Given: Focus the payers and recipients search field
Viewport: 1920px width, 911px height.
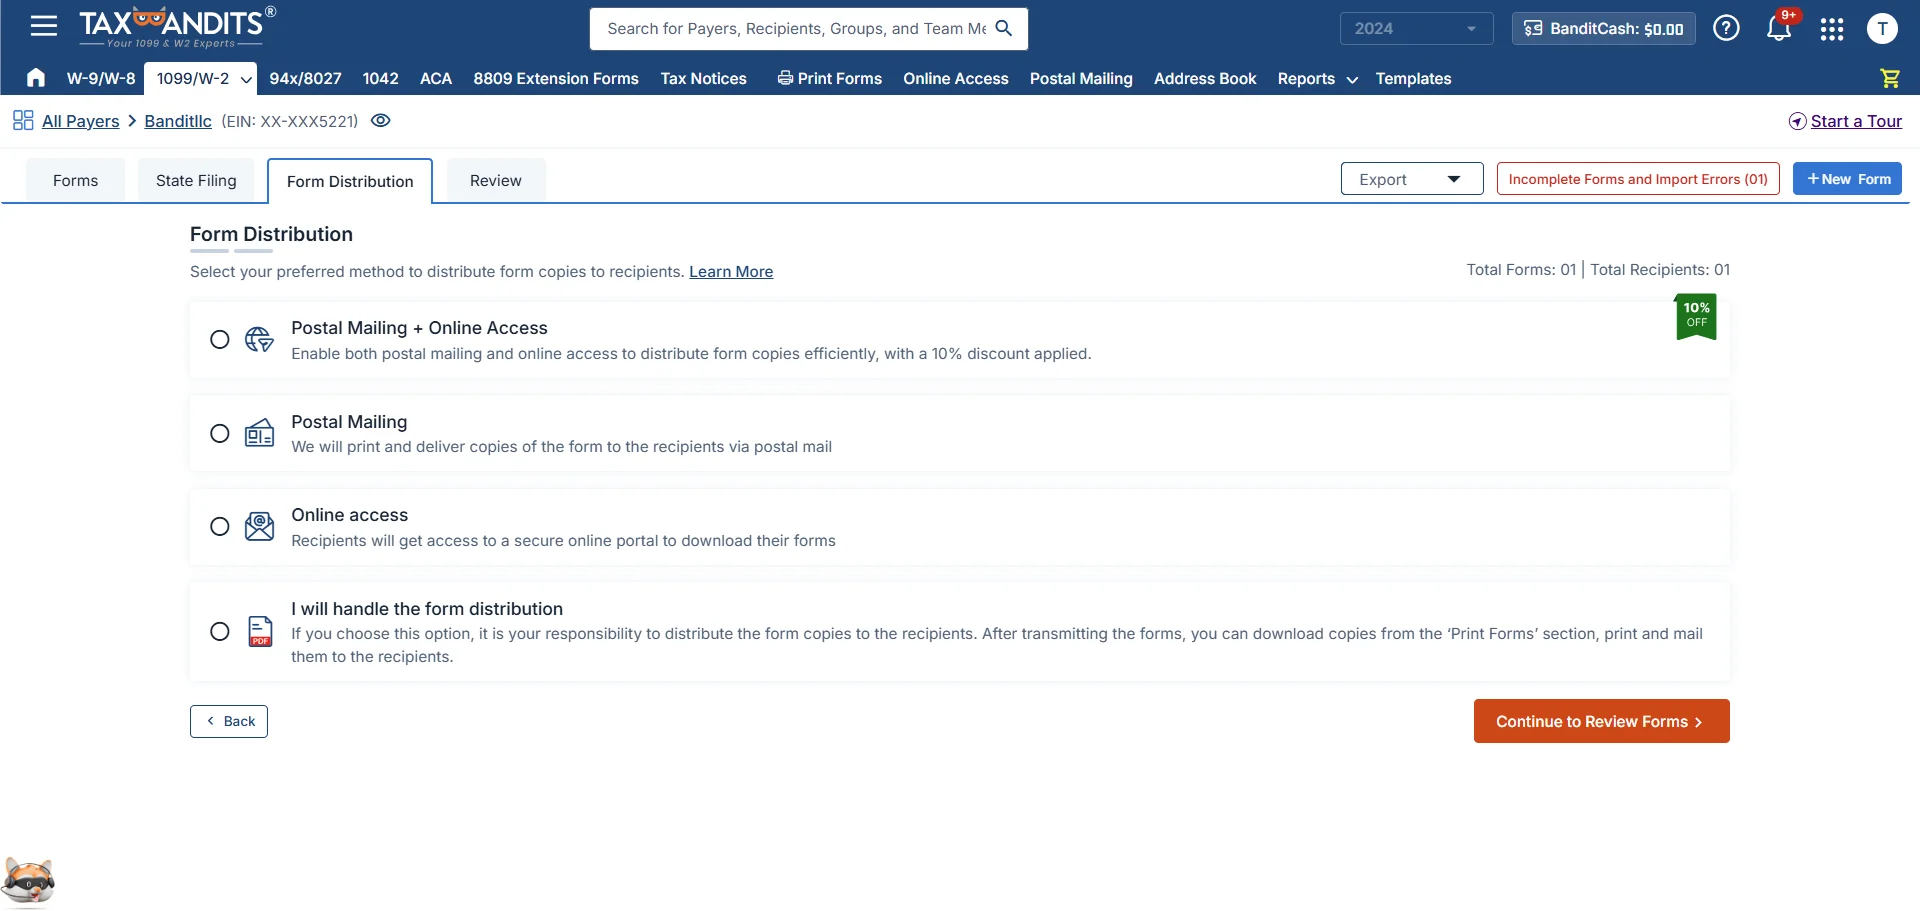Looking at the screenshot, I should 797,28.
